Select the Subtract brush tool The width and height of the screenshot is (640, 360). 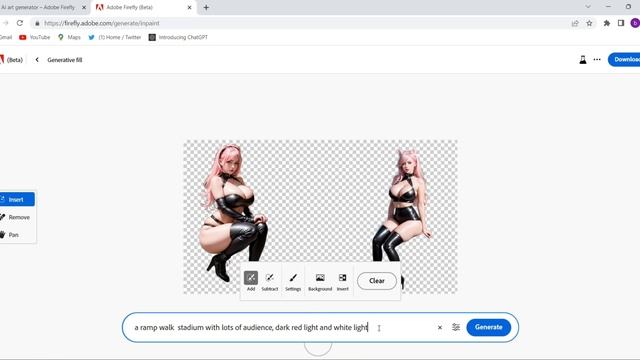(269, 281)
